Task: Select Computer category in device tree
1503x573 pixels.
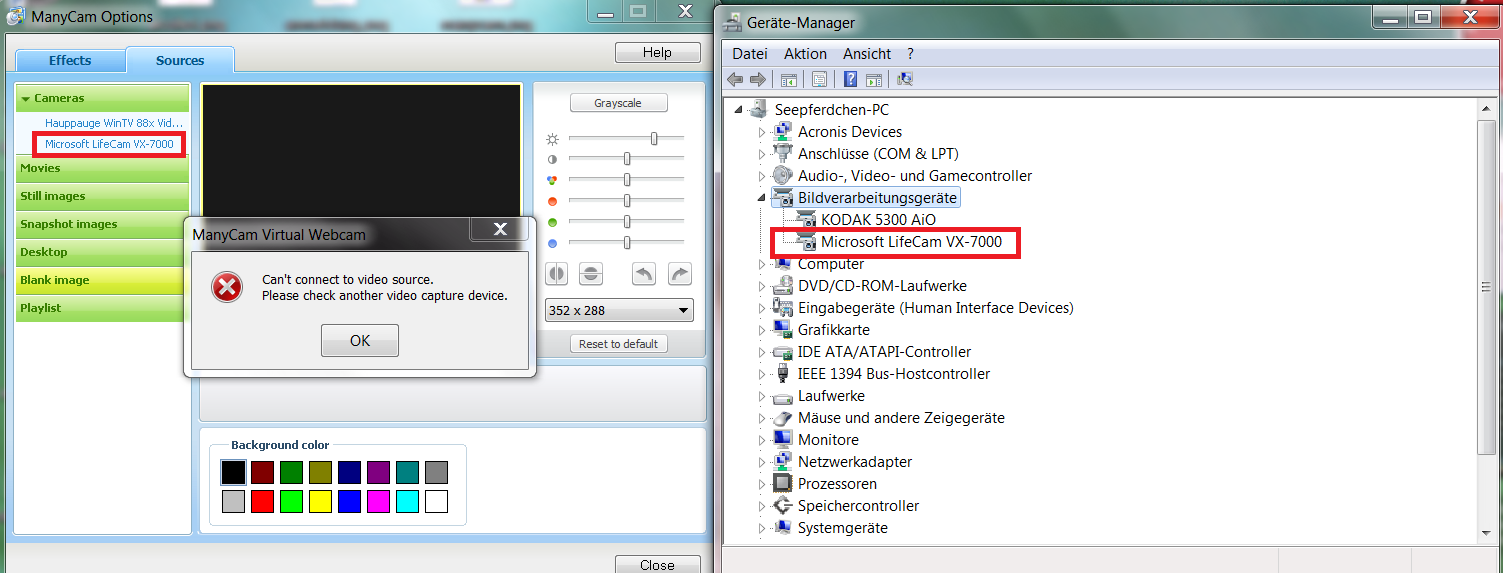Action: (831, 264)
